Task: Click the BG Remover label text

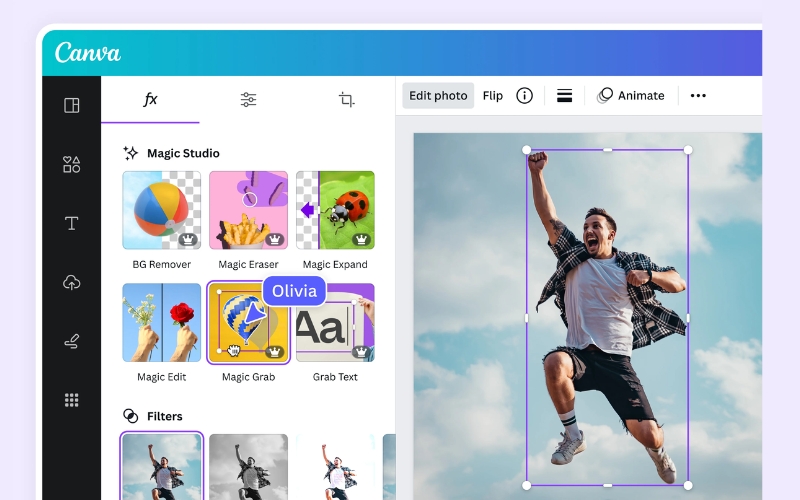Action: click(x=162, y=264)
